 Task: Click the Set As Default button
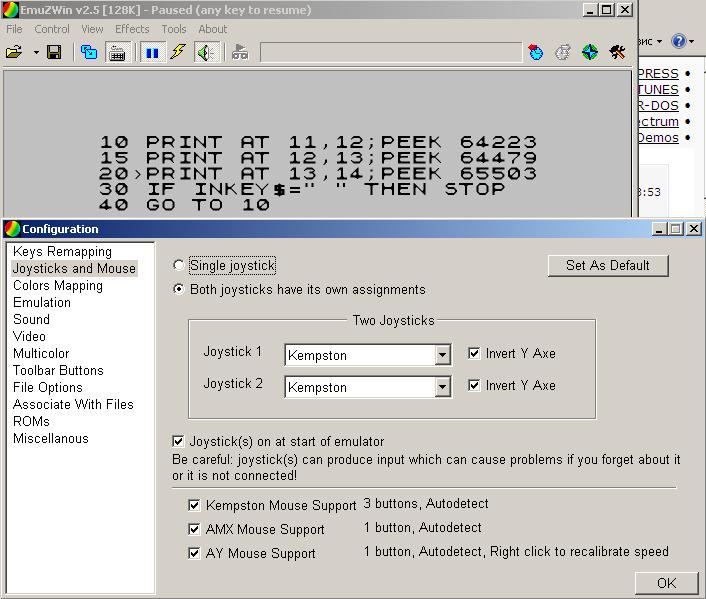pyautogui.click(x=608, y=265)
